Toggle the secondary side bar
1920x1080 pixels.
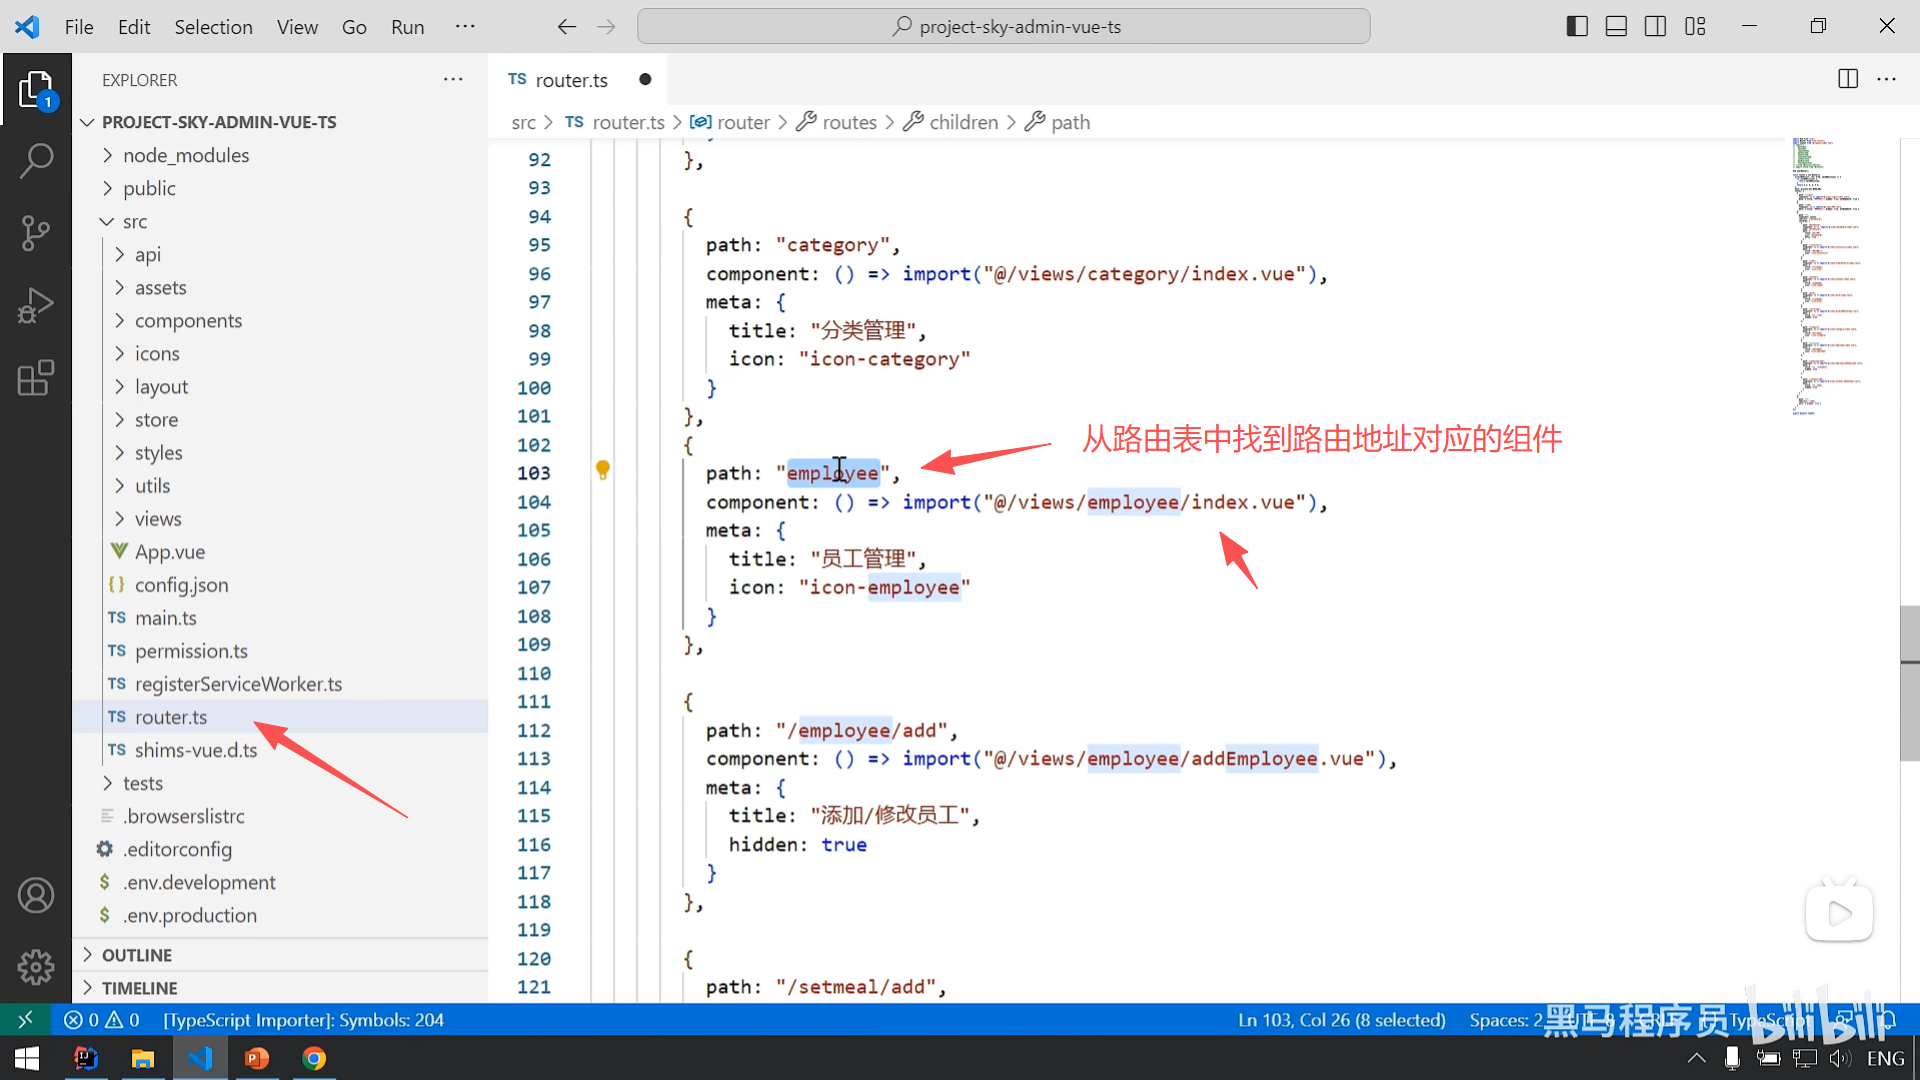click(x=1655, y=27)
